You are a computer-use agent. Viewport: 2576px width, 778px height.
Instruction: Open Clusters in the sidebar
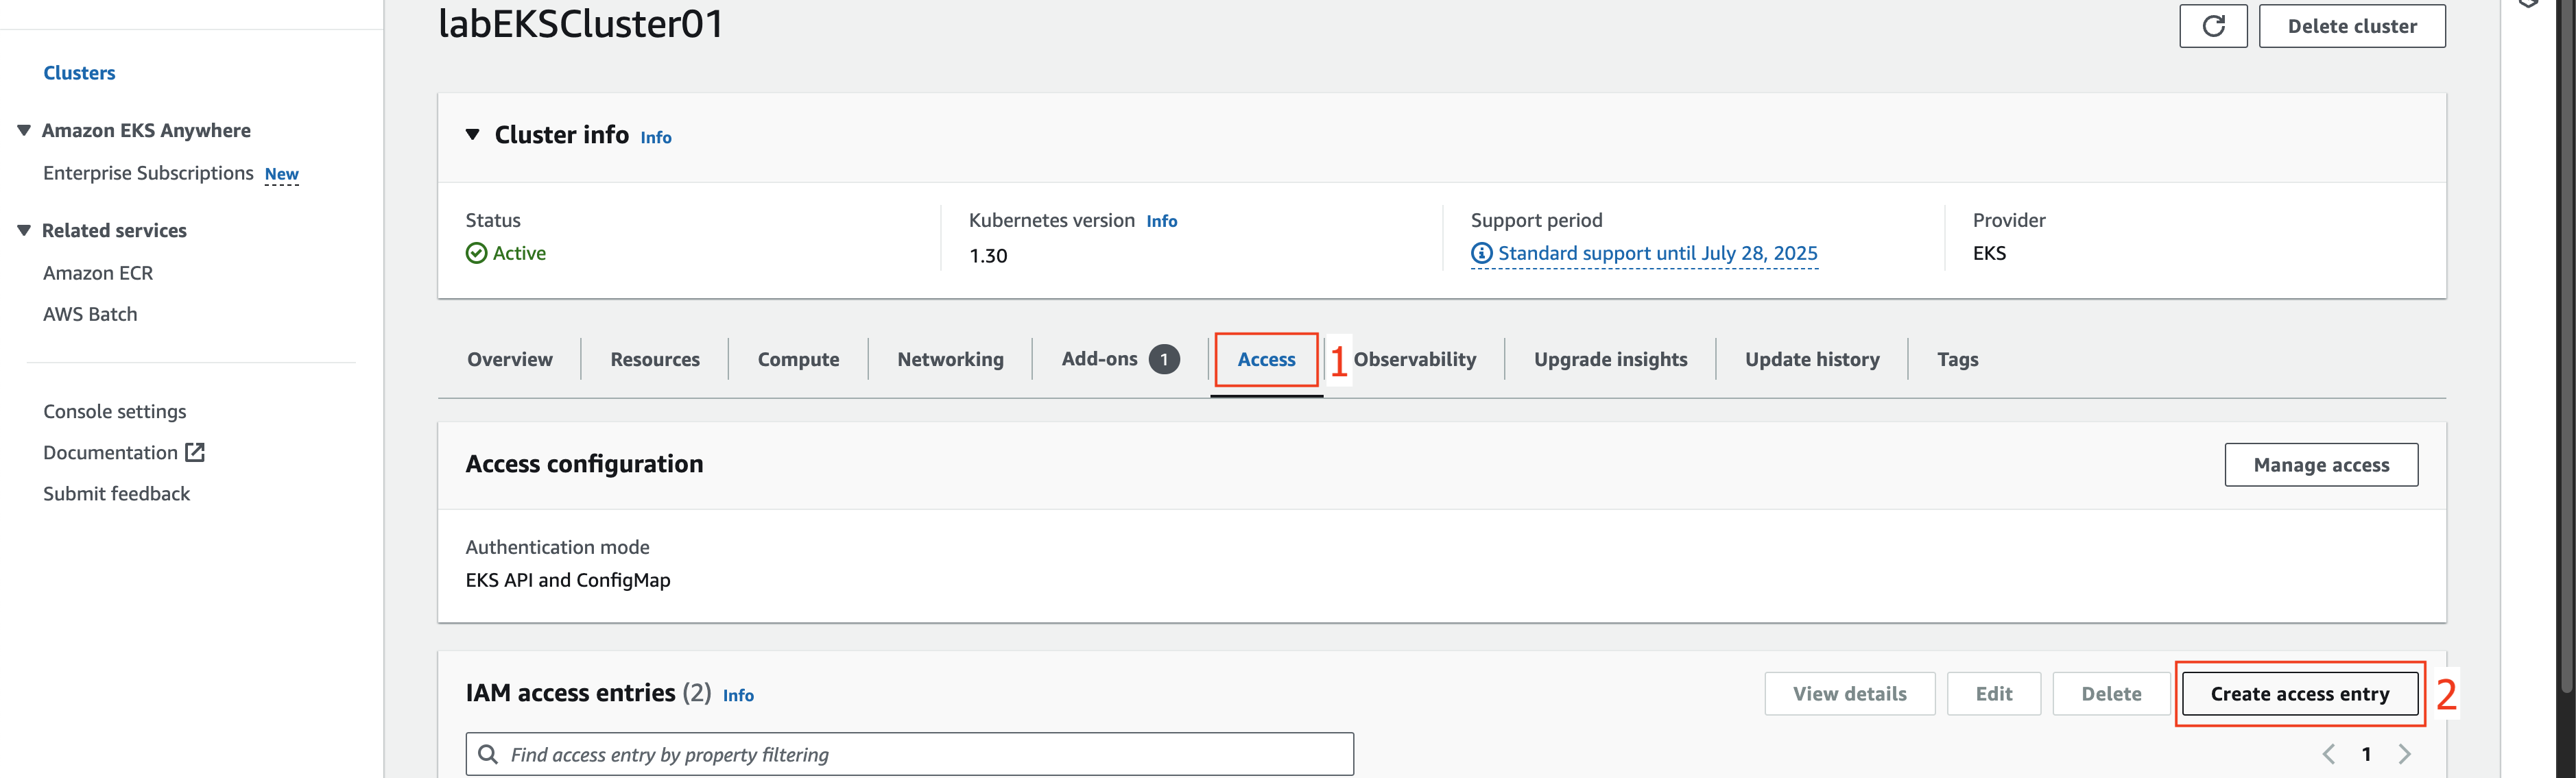click(x=79, y=73)
